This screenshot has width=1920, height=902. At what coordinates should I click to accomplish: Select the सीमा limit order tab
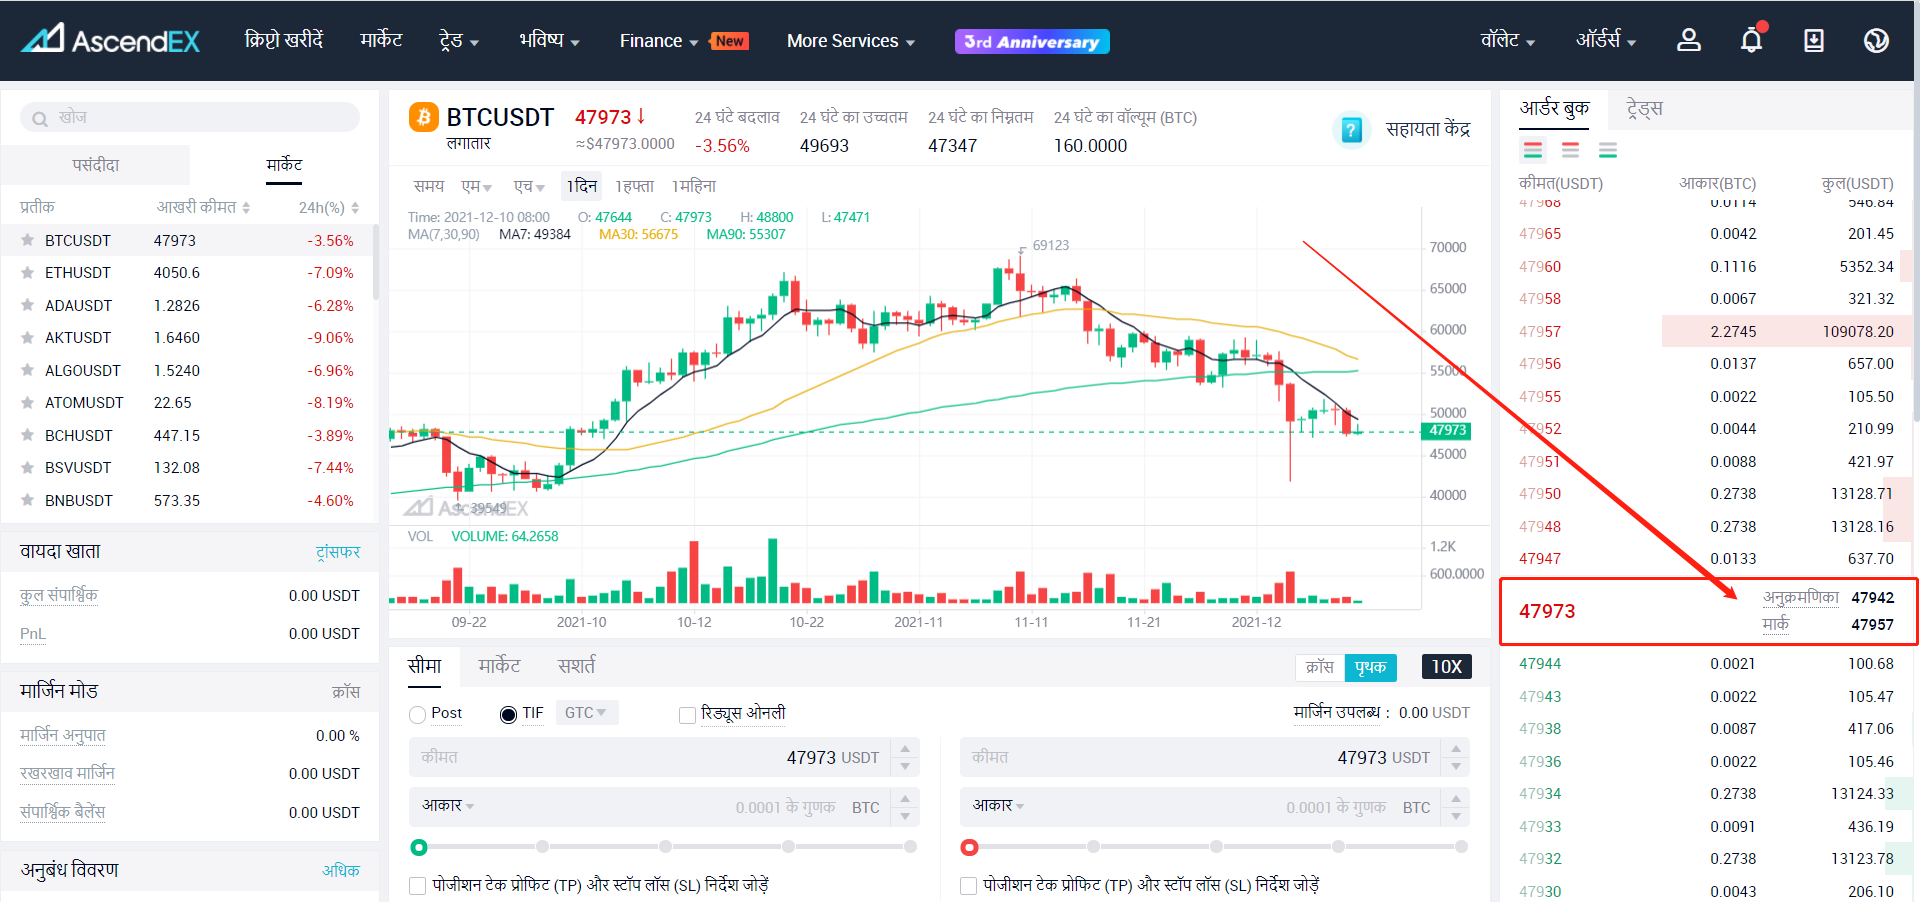(424, 666)
